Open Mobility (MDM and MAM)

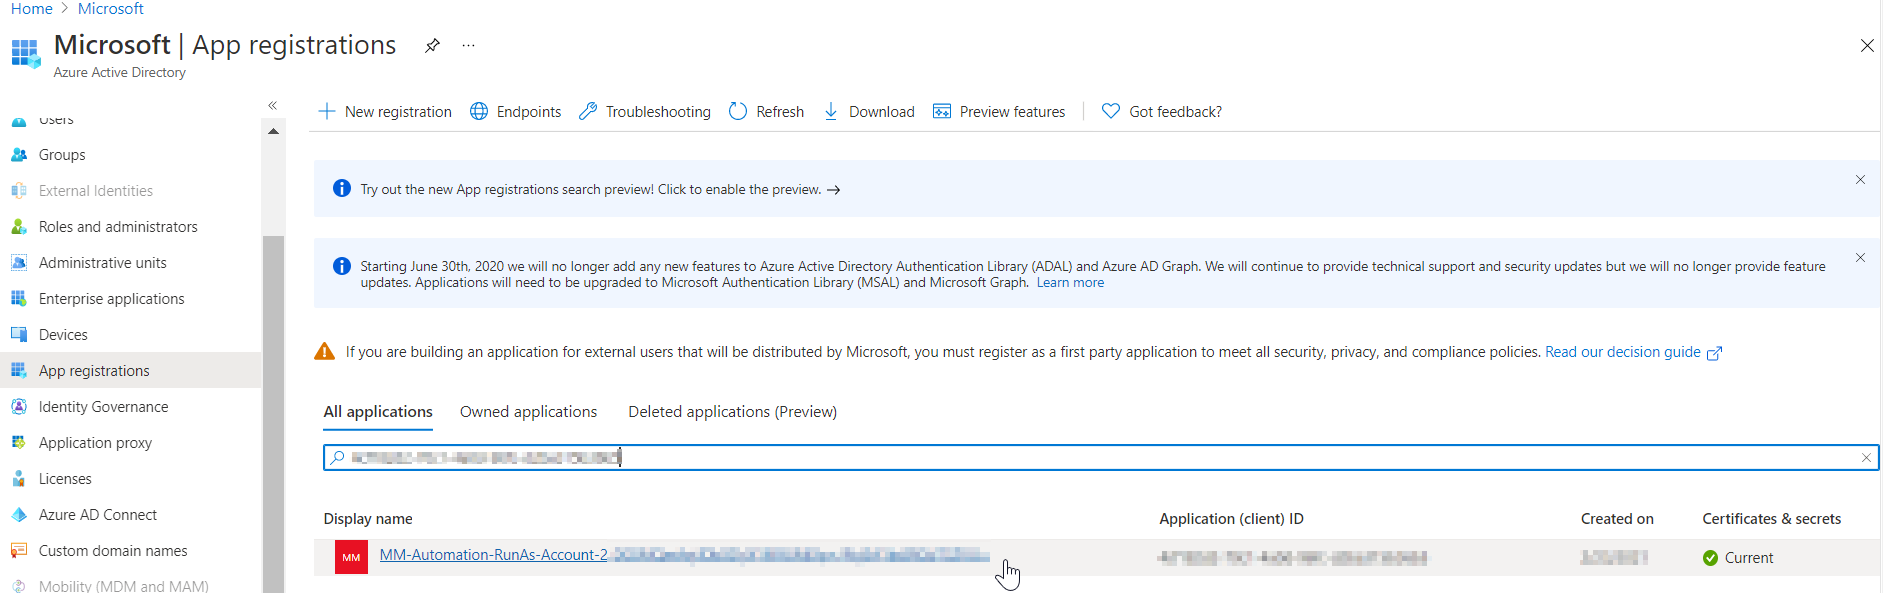[x=124, y=586]
